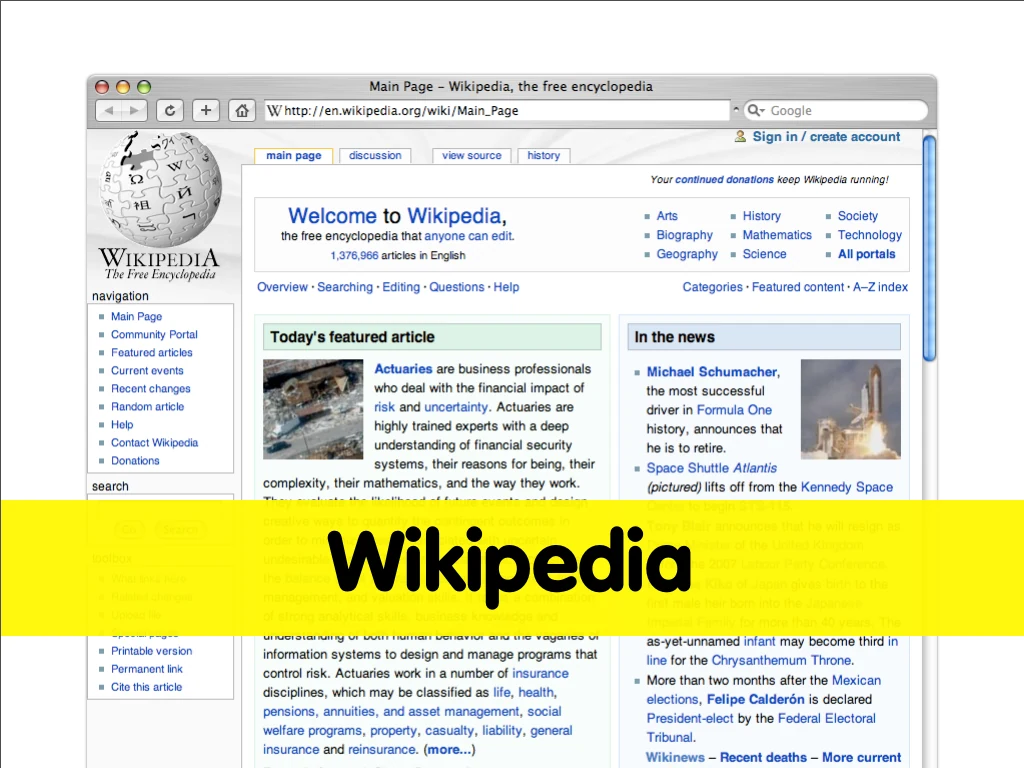Screen dimensions: 1024x768
Task: Open the Formula One link
Action: (734, 409)
